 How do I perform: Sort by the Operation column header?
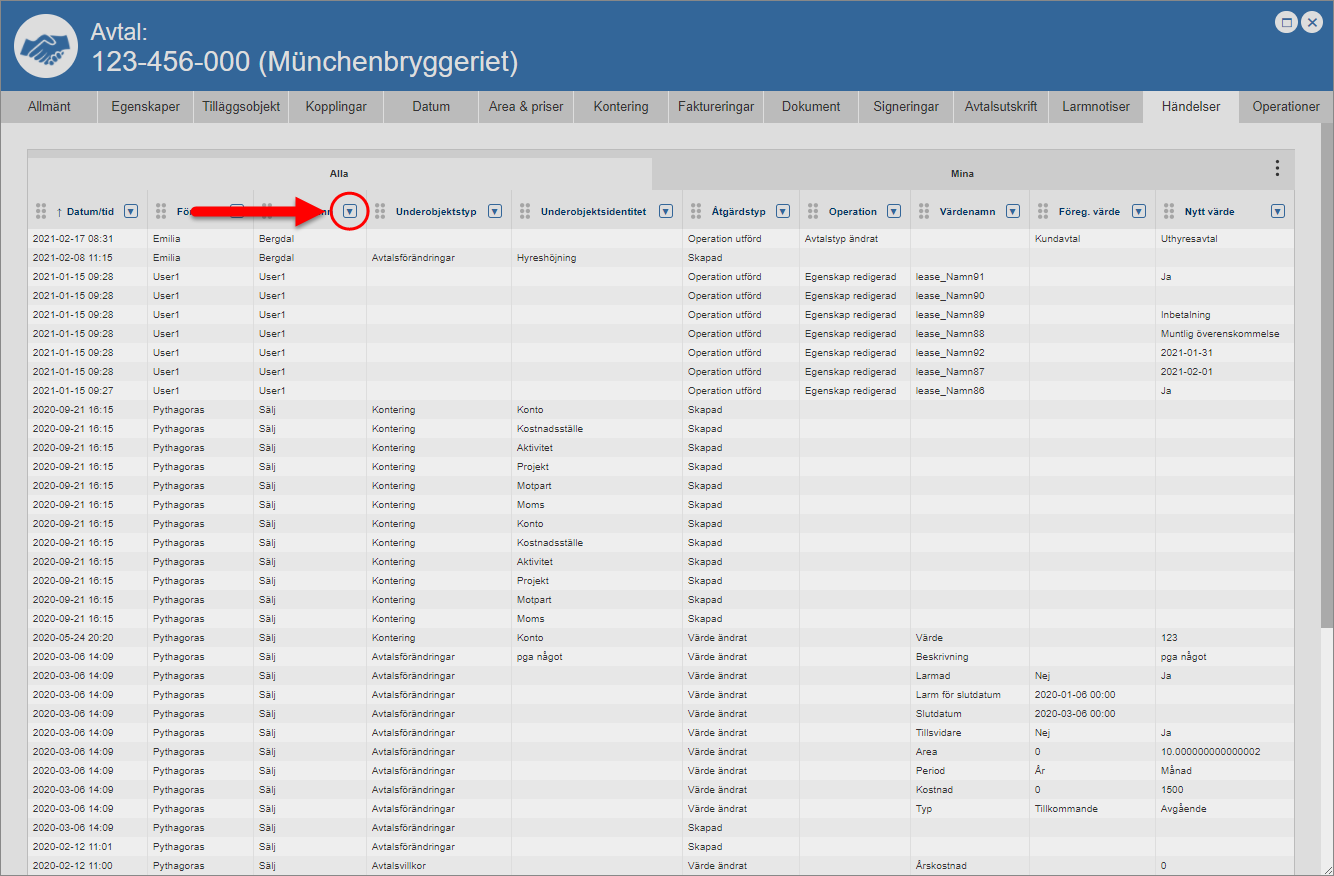pyautogui.click(x=853, y=211)
